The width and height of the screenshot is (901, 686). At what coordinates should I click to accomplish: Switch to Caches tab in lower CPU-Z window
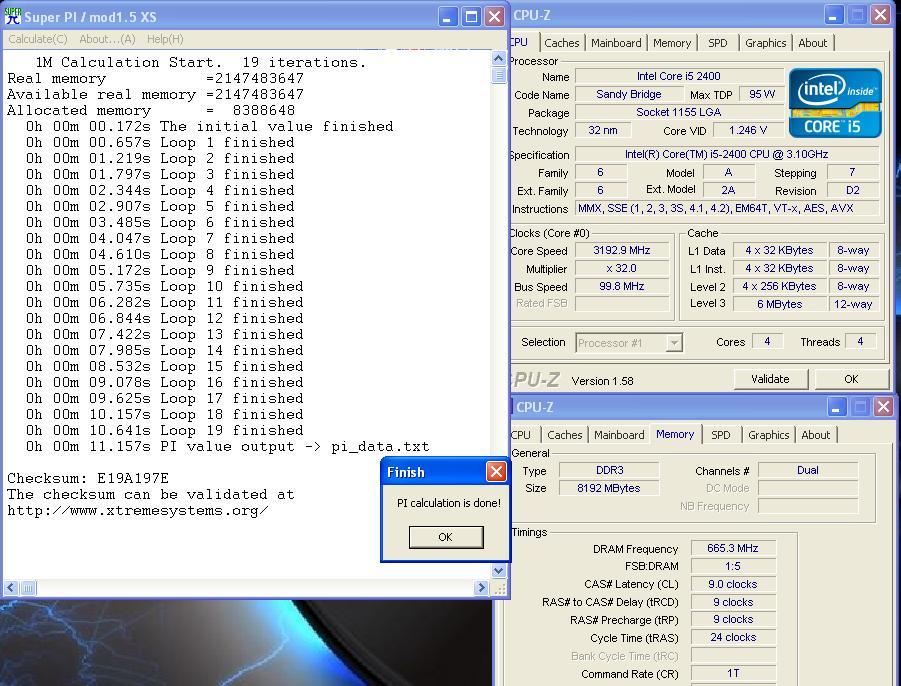point(564,435)
